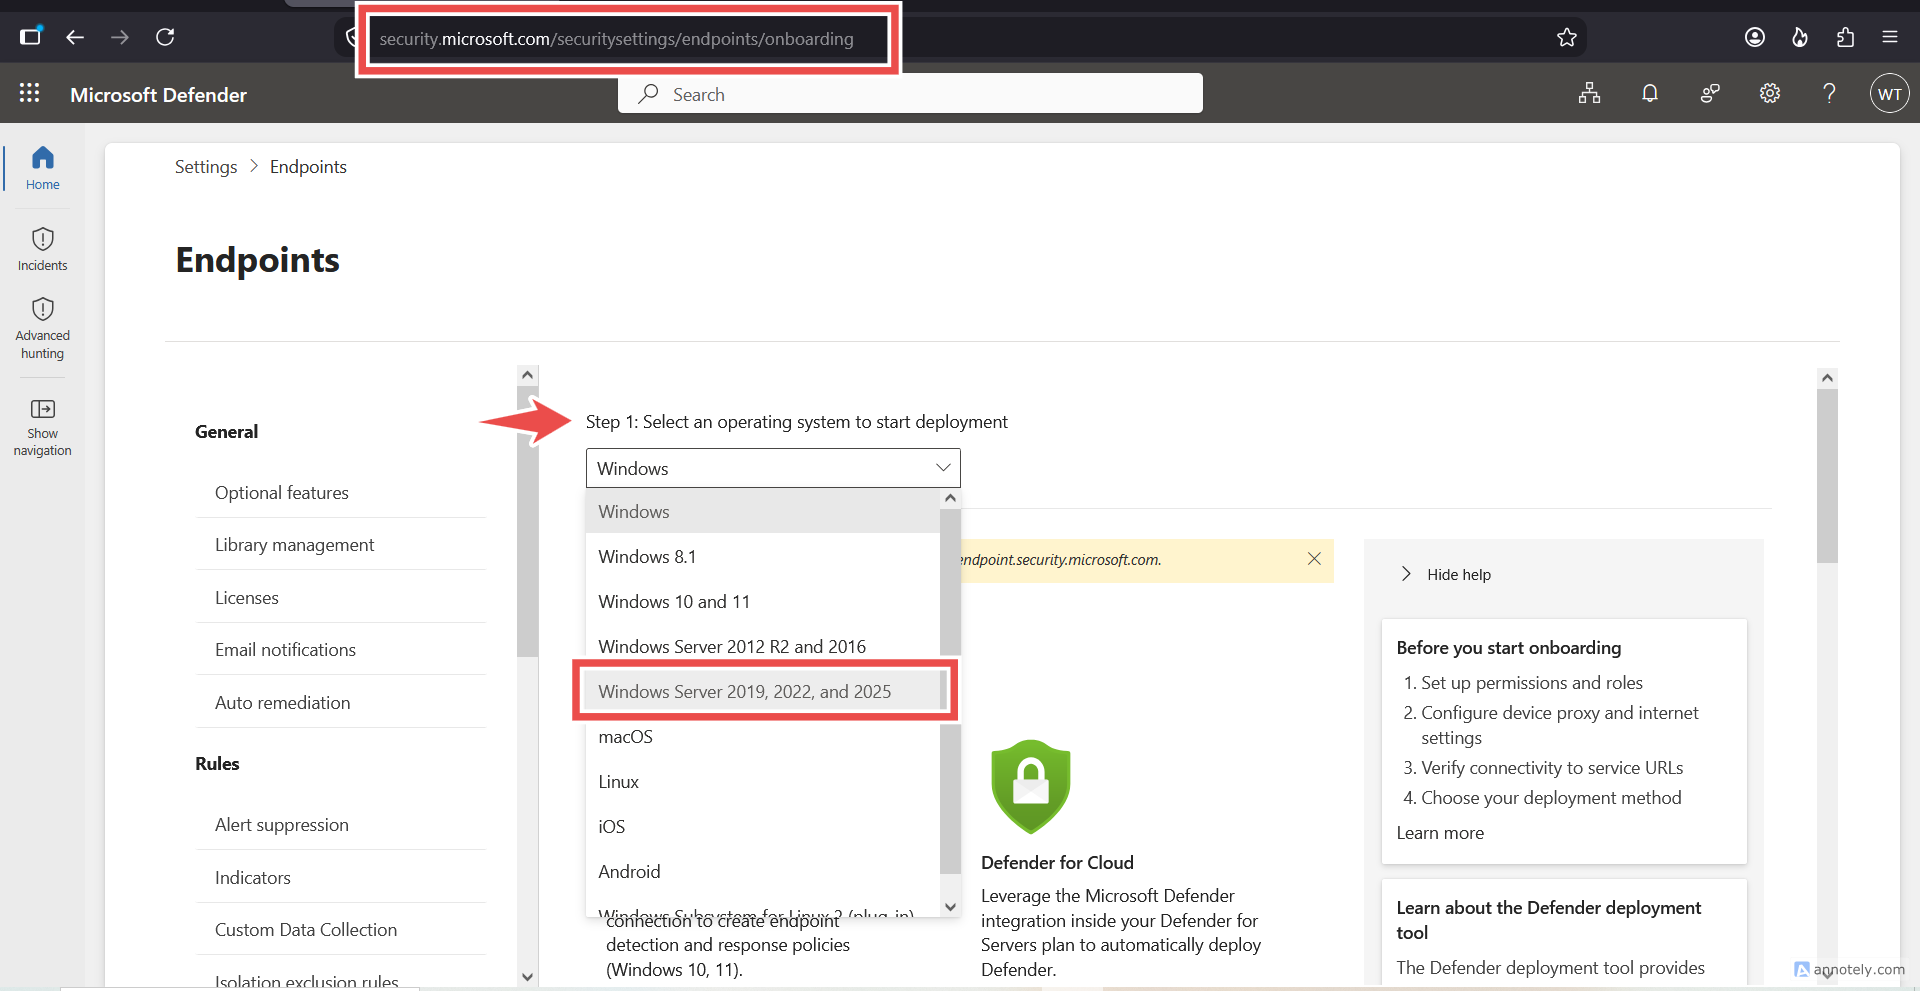Open Advanced hunting from the left rail
1920x991 pixels.
(x=42, y=328)
